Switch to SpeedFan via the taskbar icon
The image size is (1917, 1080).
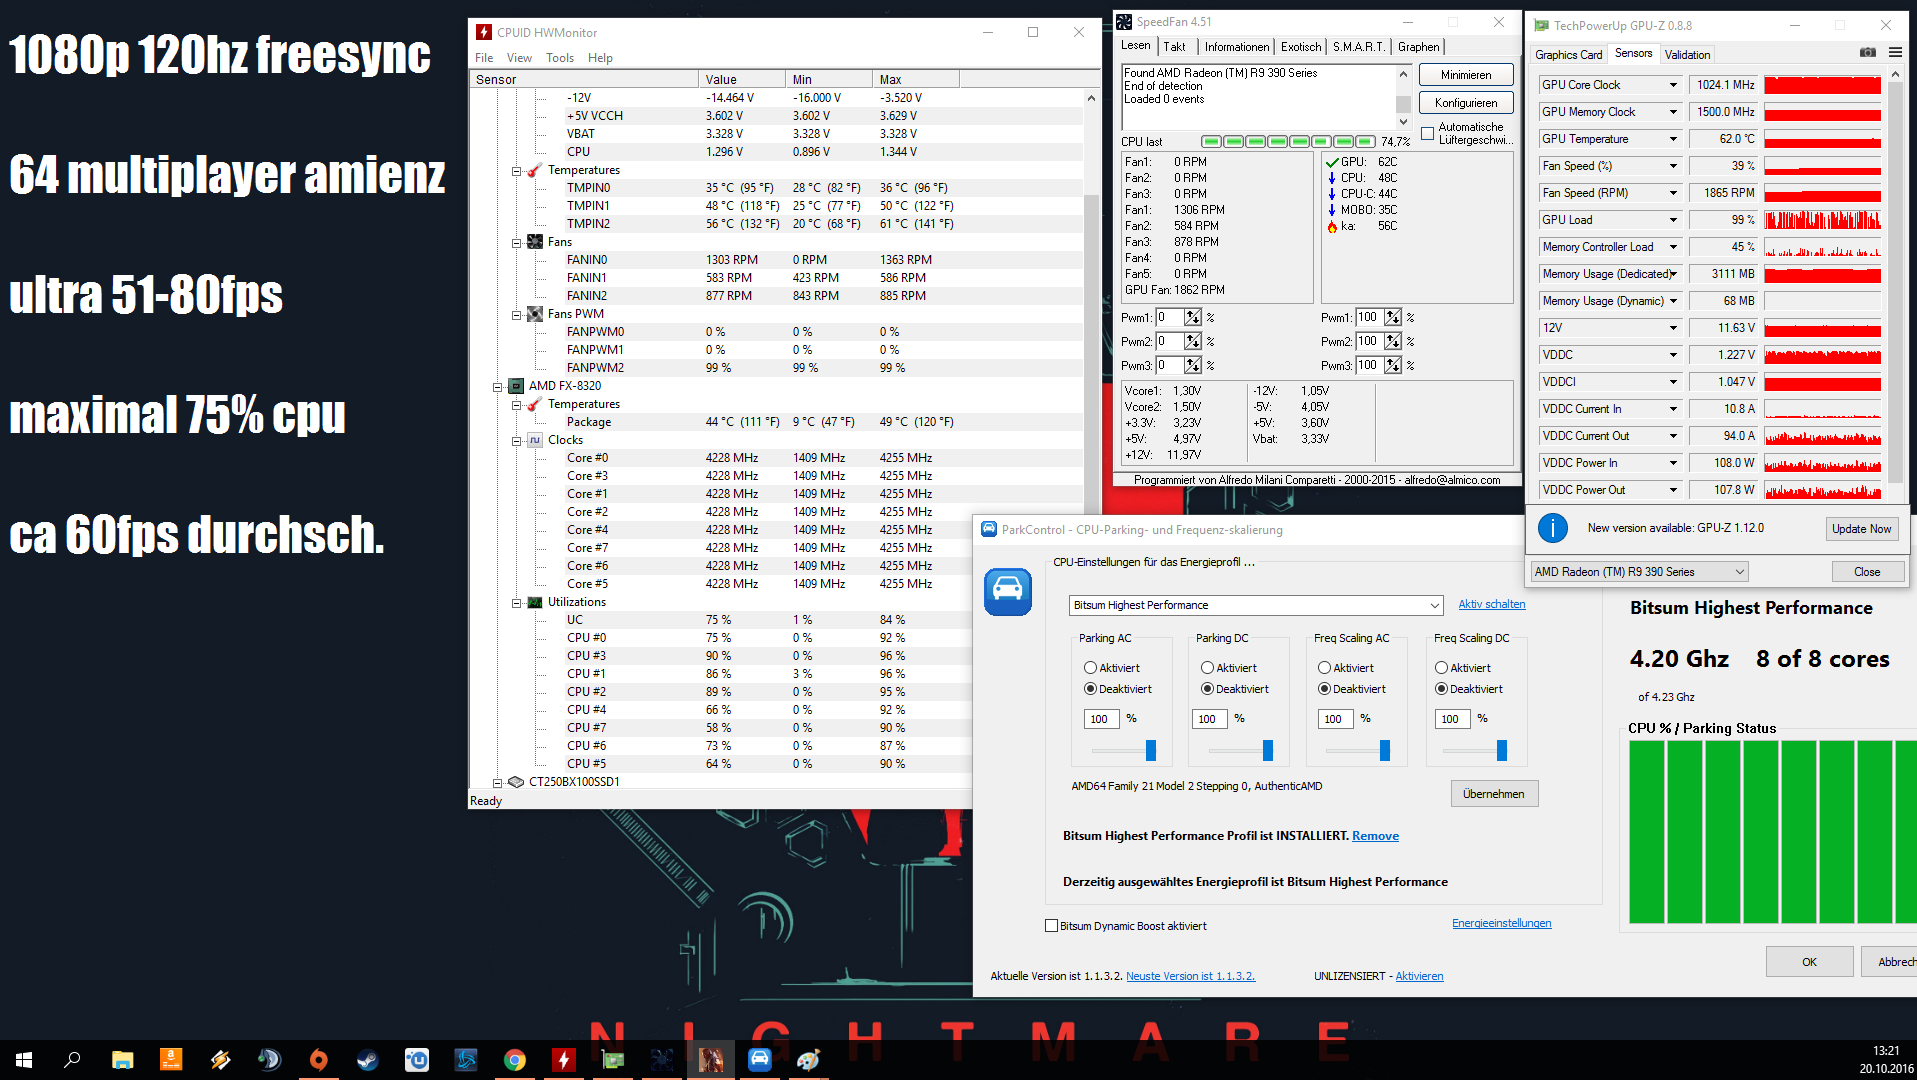(661, 1060)
